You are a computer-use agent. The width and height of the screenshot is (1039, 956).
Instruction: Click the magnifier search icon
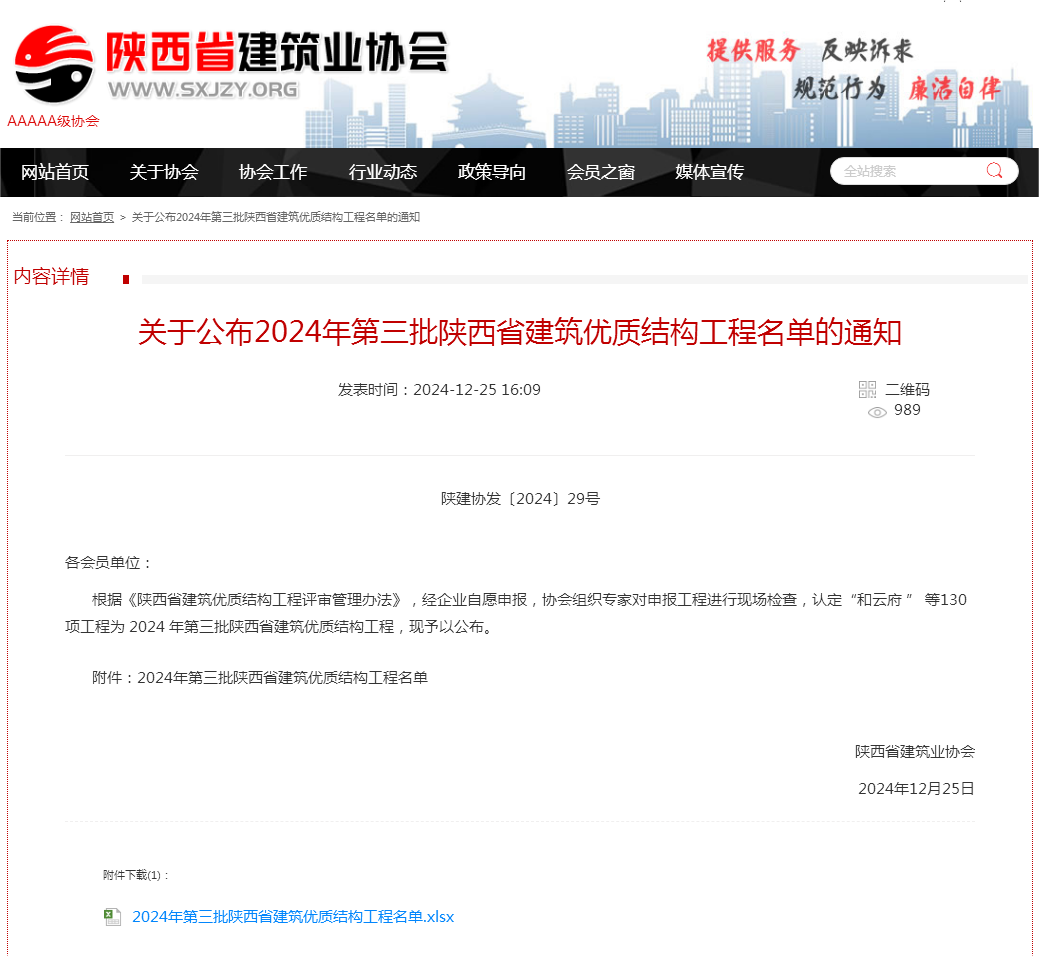994,171
